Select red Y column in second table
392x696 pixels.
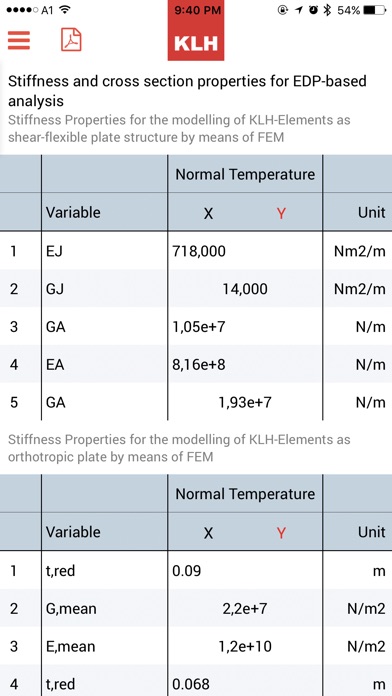[281, 533]
